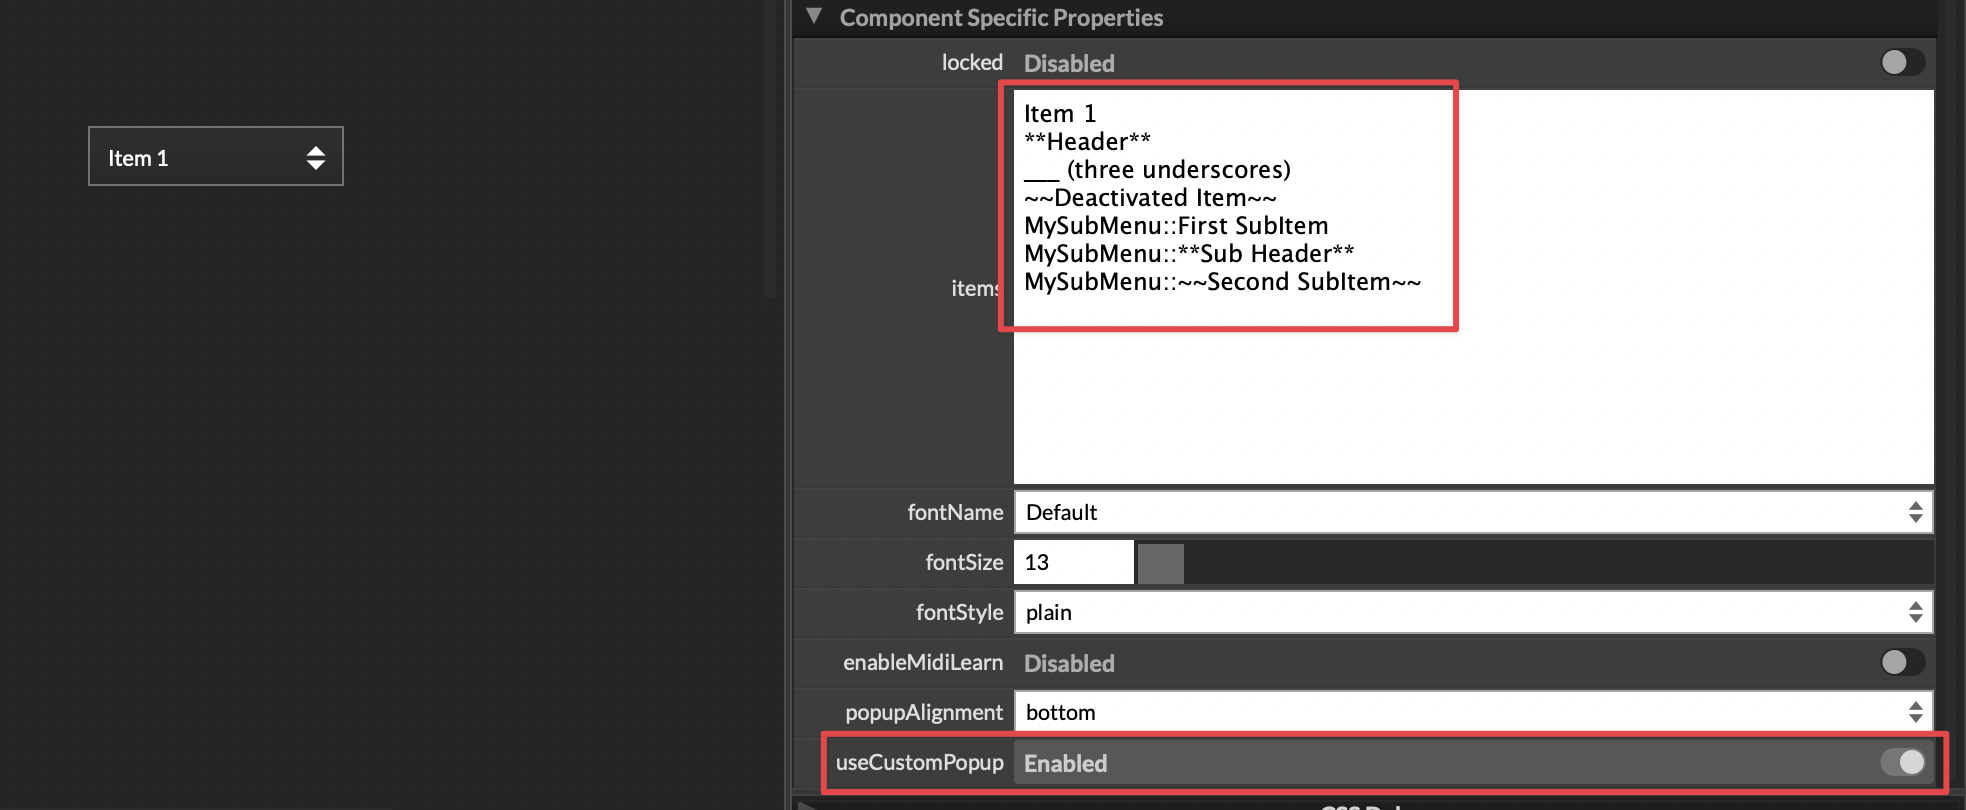Open the Item 1 combo box on canvas
1966x810 pixels.
[x=200, y=157]
